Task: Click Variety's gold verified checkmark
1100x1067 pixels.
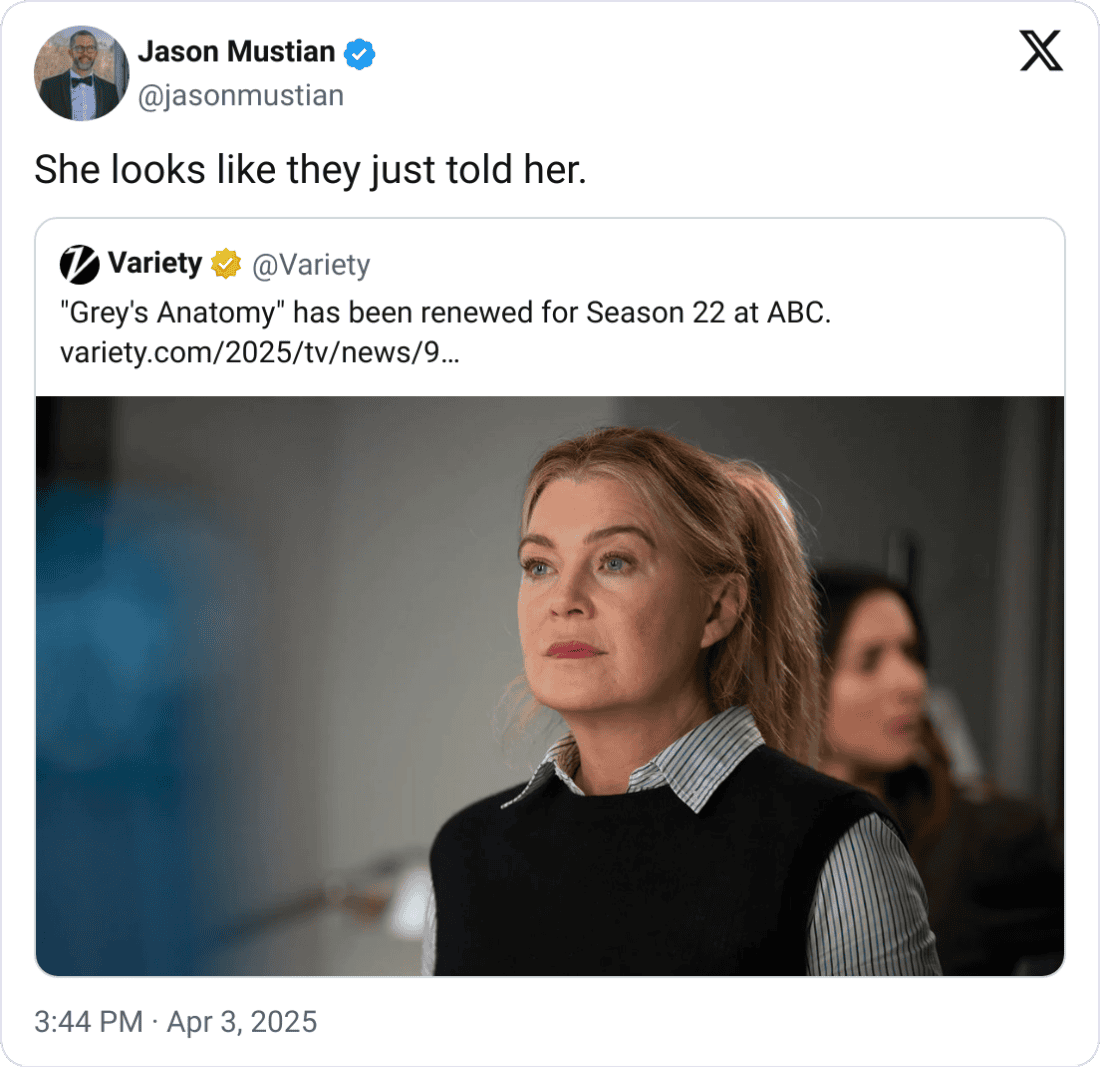Action: pyautogui.click(x=225, y=264)
